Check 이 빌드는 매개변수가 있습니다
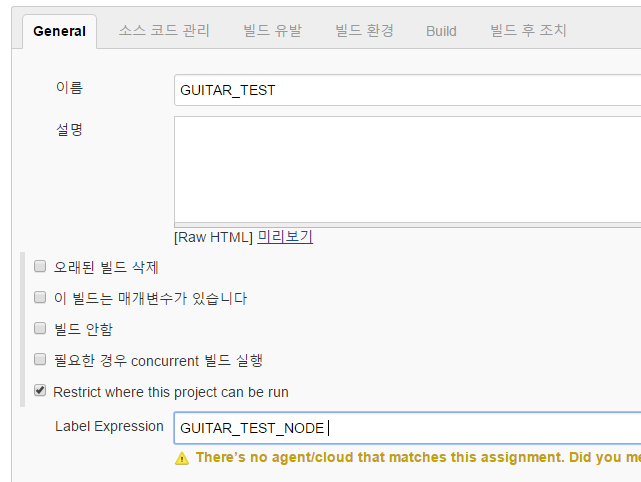Image resolution: width=641 pixels, height=482 pixels. point(40,297)
